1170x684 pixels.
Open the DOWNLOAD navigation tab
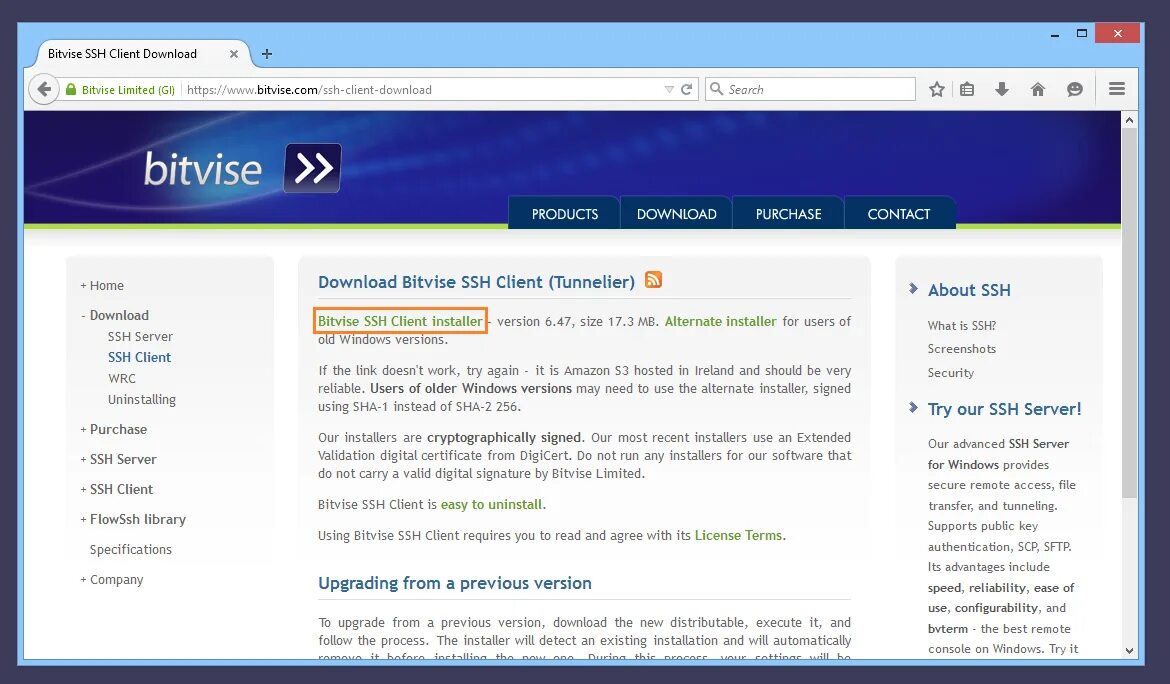tap(676, 213)
